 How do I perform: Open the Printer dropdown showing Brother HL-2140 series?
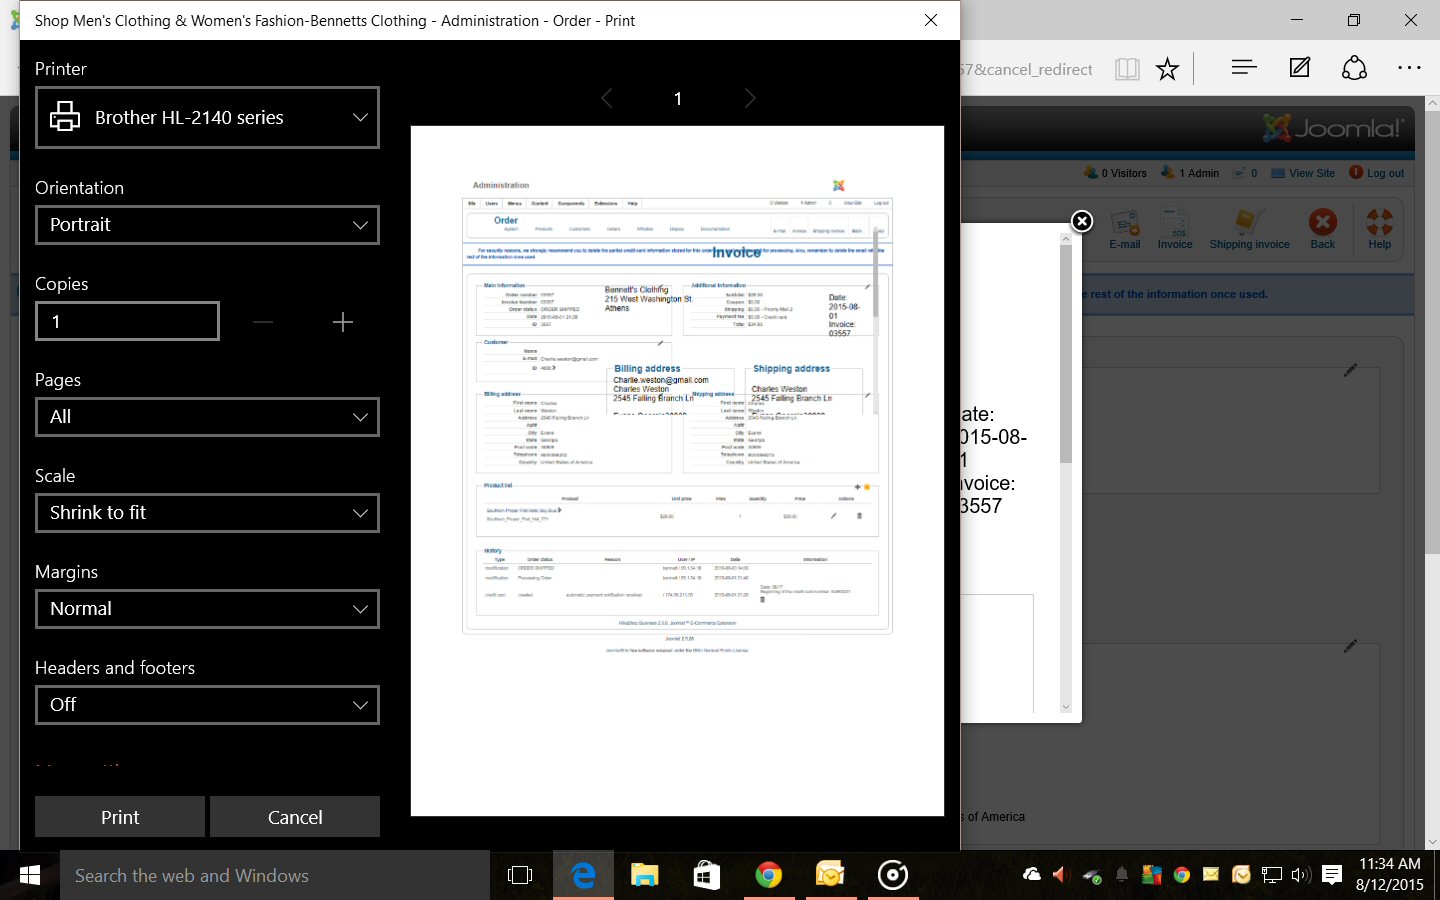click(x=207, y=117)
